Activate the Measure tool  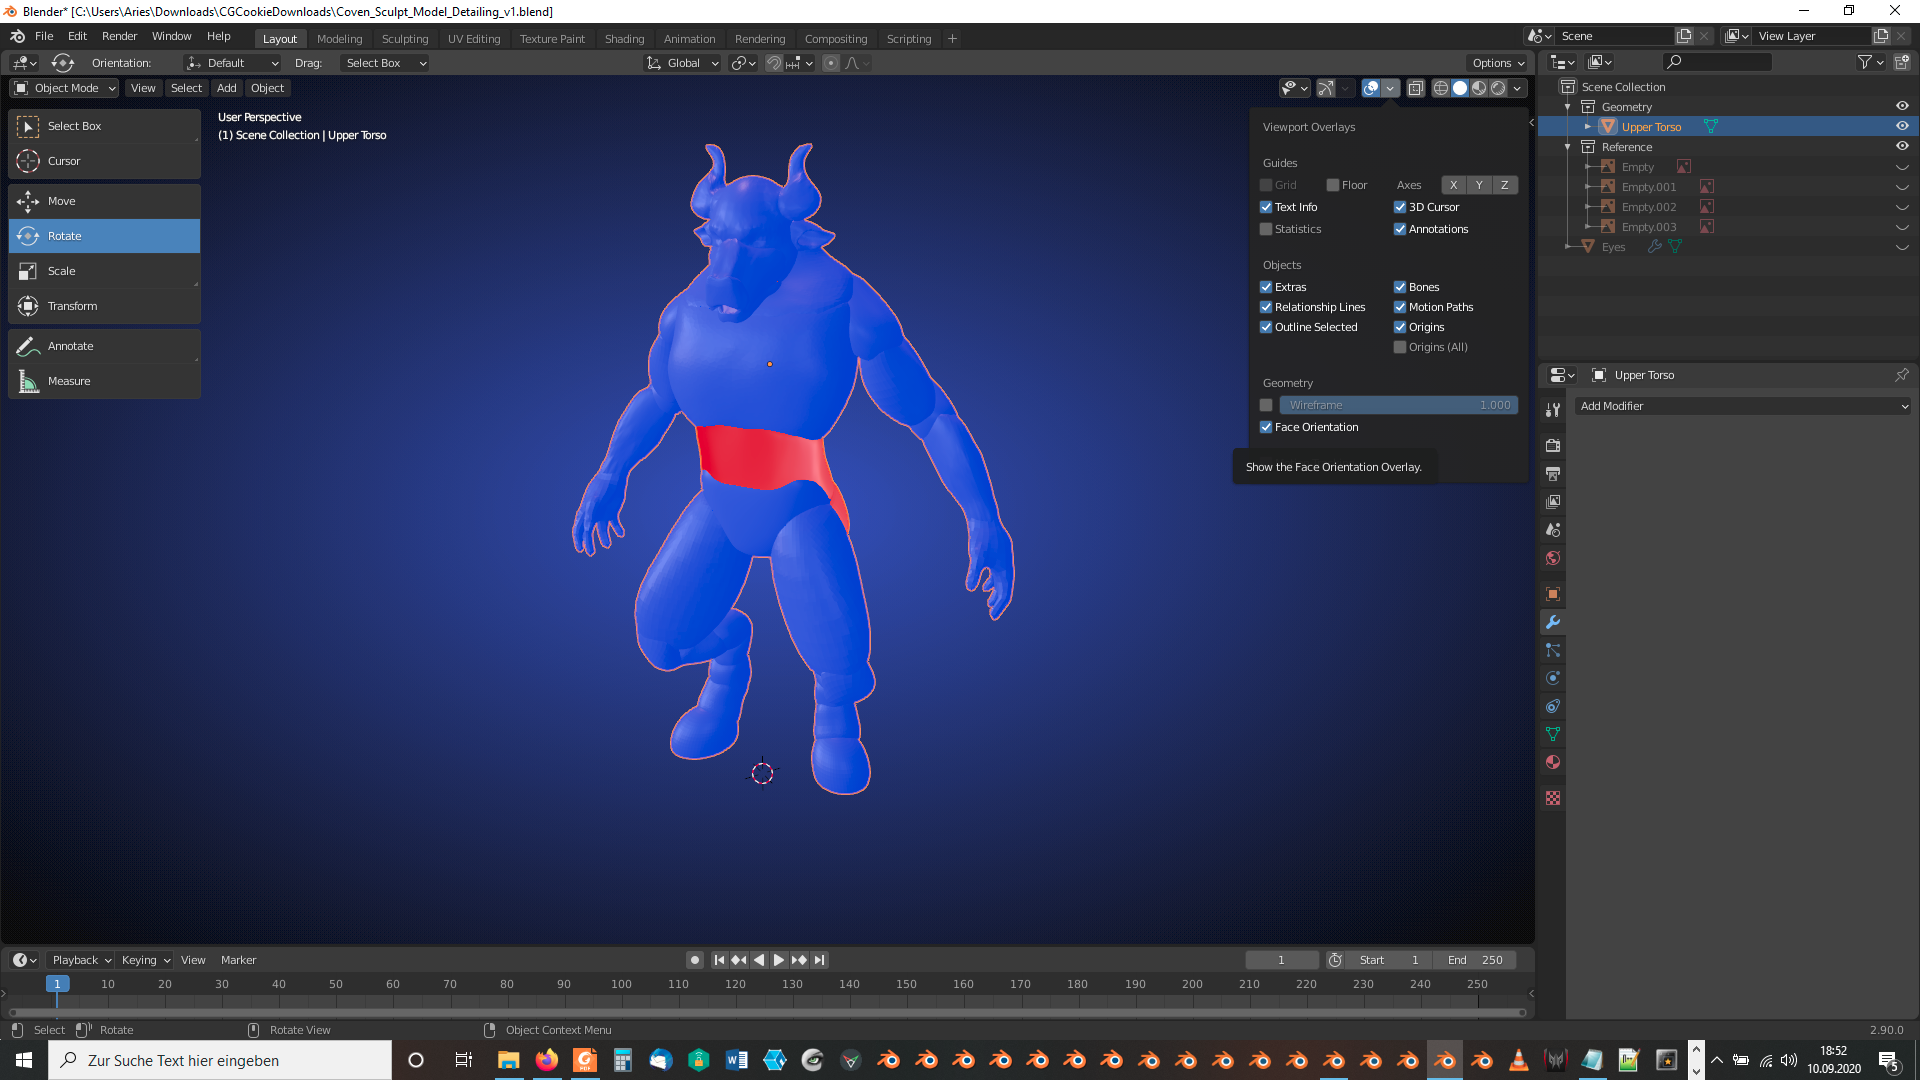point(68,381)
